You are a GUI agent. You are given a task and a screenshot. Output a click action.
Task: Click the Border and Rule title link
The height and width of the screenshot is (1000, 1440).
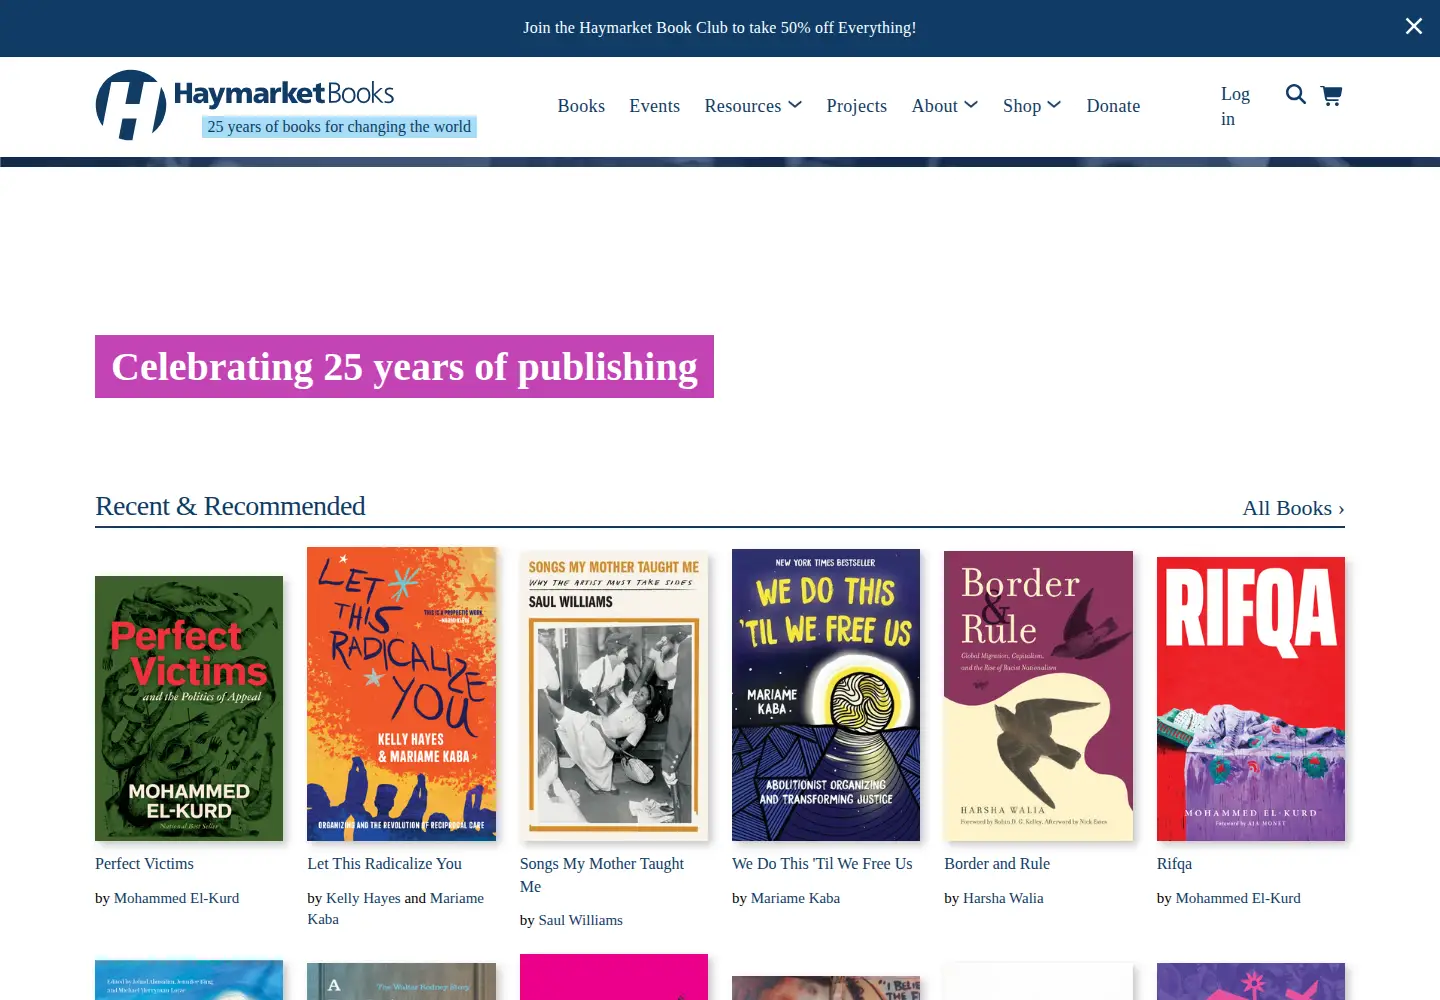point(997,864)
